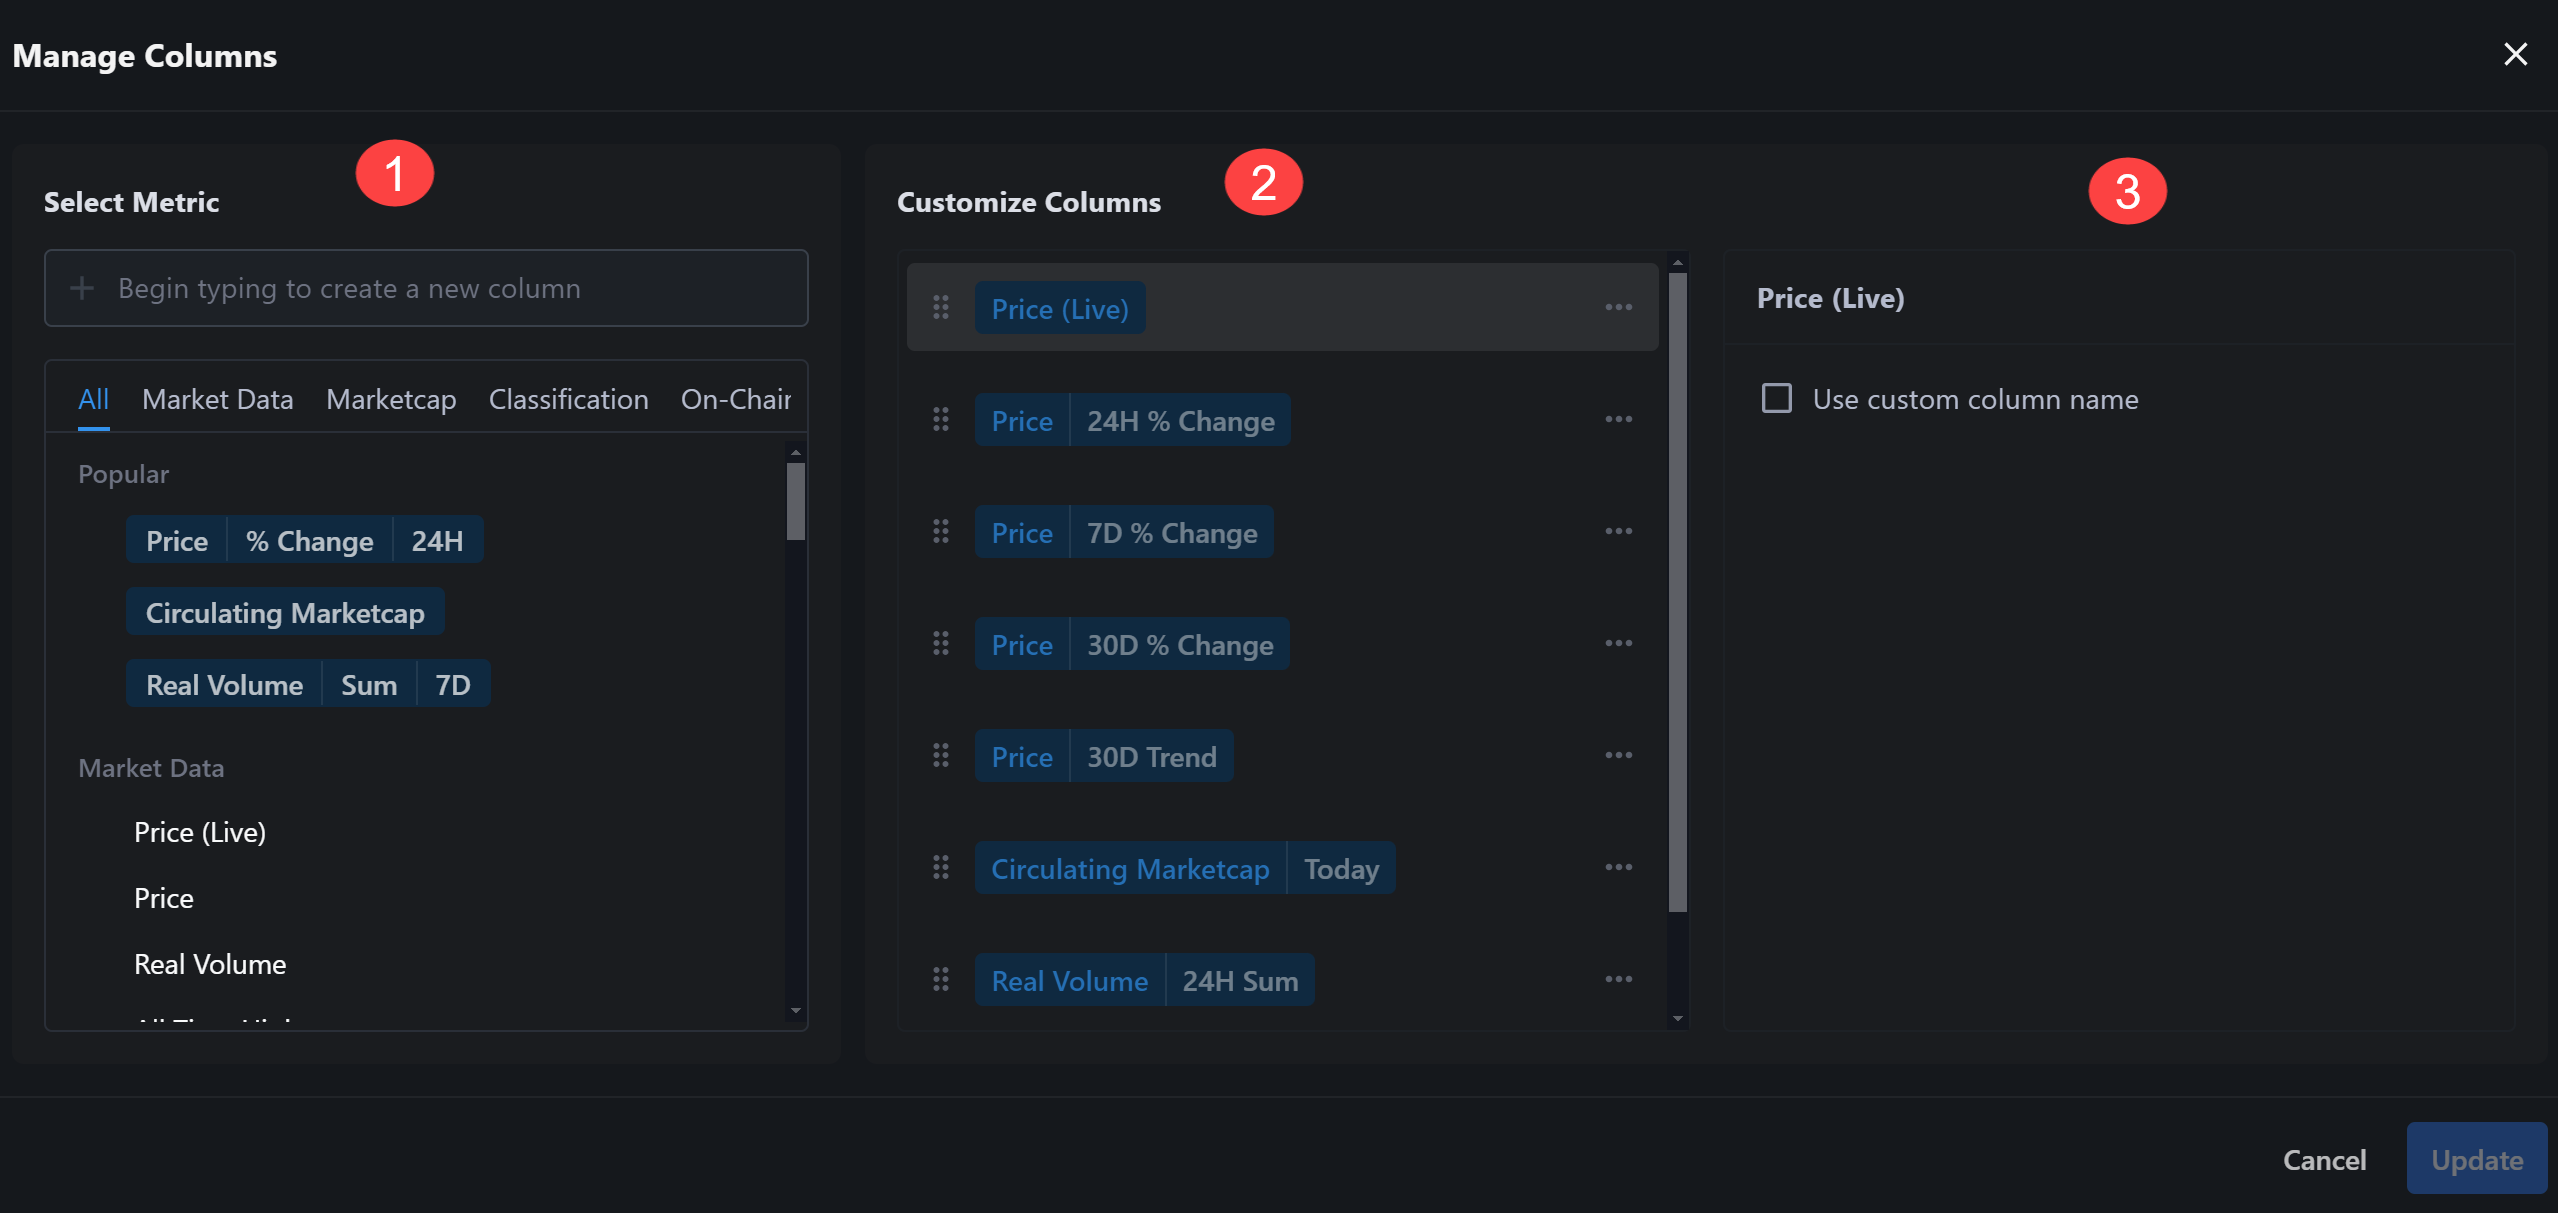Click Customize Columns scroll up arrow
2558x1213 pixels.
(x=1678, y=263)
